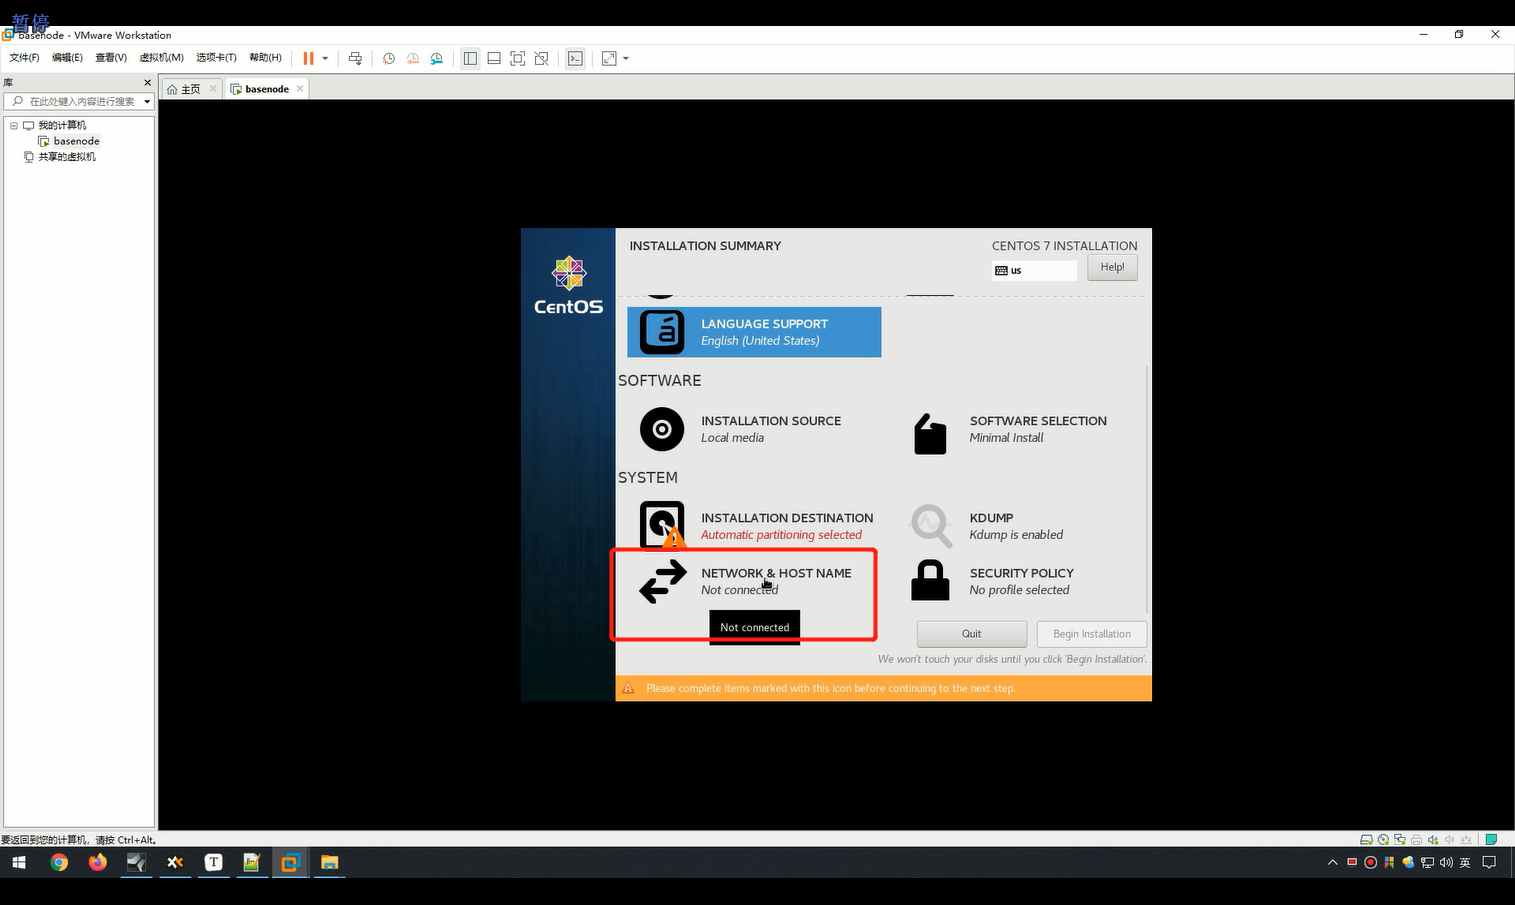
Task: Open INSTALLATION SOURCE settings
Action: tap(754, 429)
